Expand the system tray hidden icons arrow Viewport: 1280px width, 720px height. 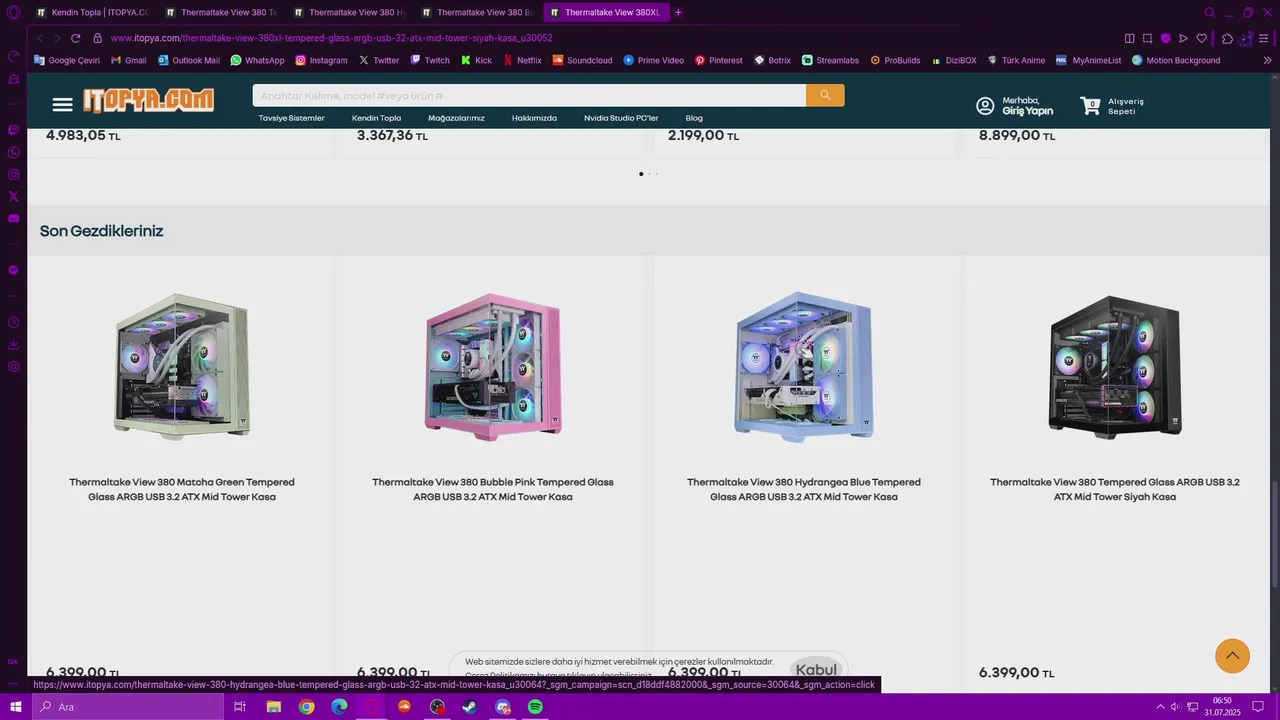1160,707
